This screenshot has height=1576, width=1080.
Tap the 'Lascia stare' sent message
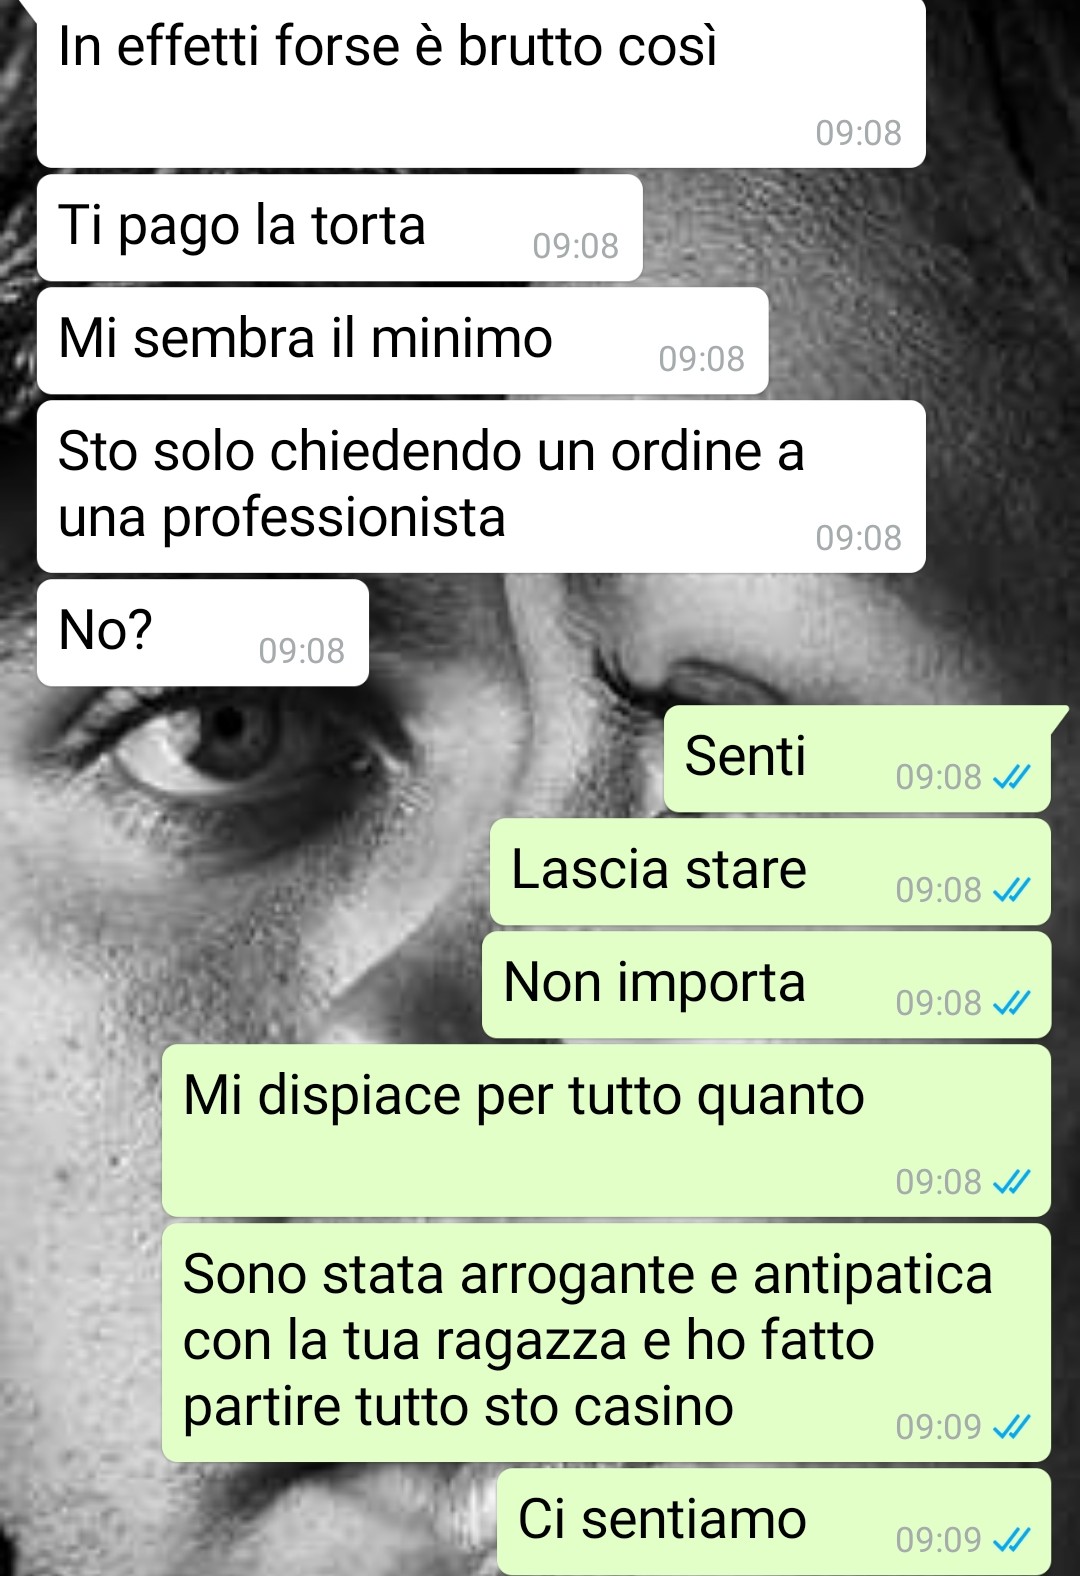tap(770, 872)
